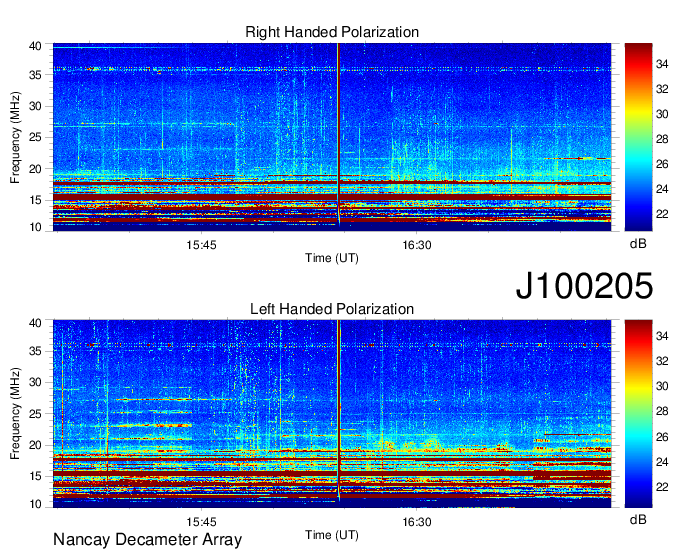
Task: Click the 30 dB label on bottom colorbar
Action: [662, 386]
